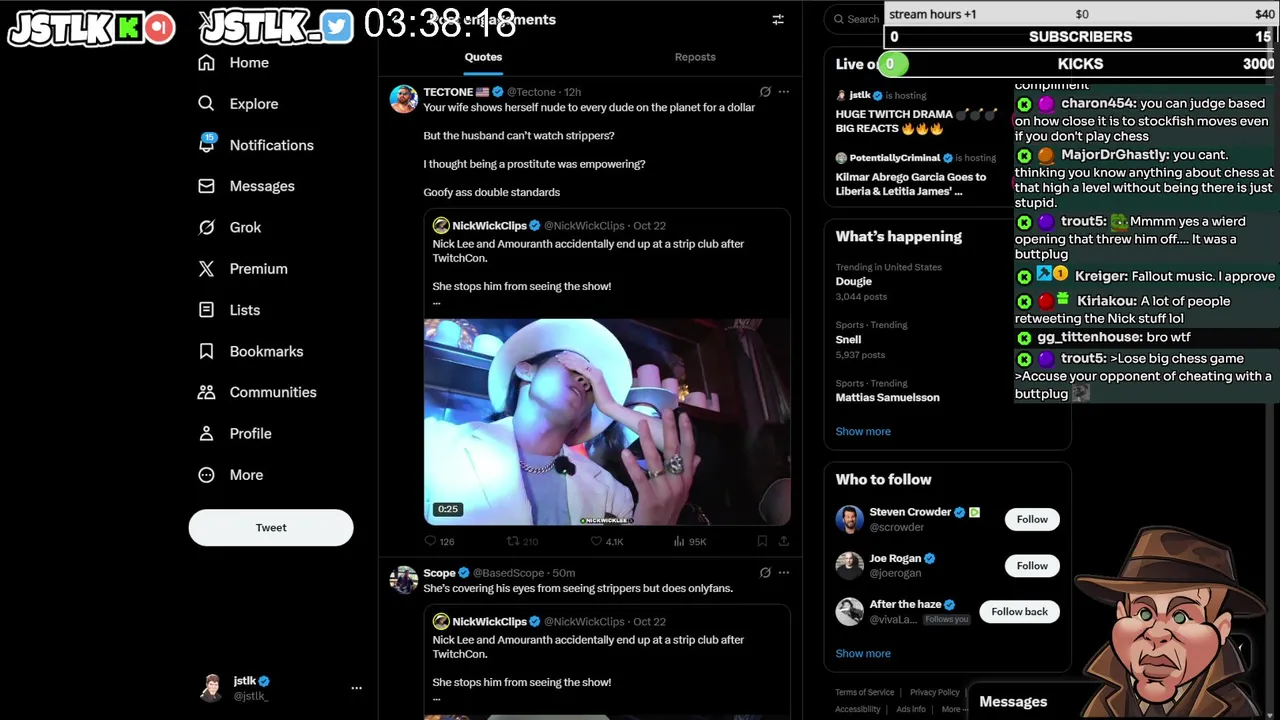Open Ads info footer link
1280x720 pixels.
pyautogui.click(x=911, y=709)
